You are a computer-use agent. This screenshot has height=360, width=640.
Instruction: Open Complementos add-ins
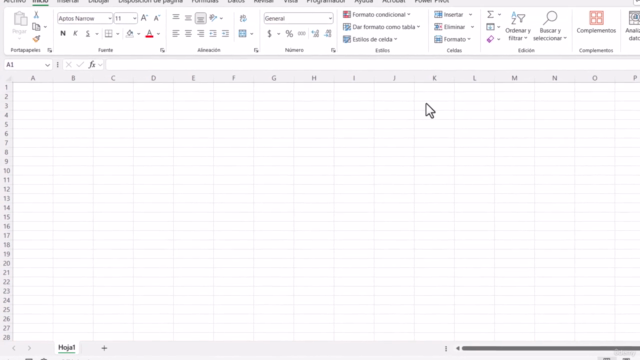pyautogui.click(x=596, y=23)
